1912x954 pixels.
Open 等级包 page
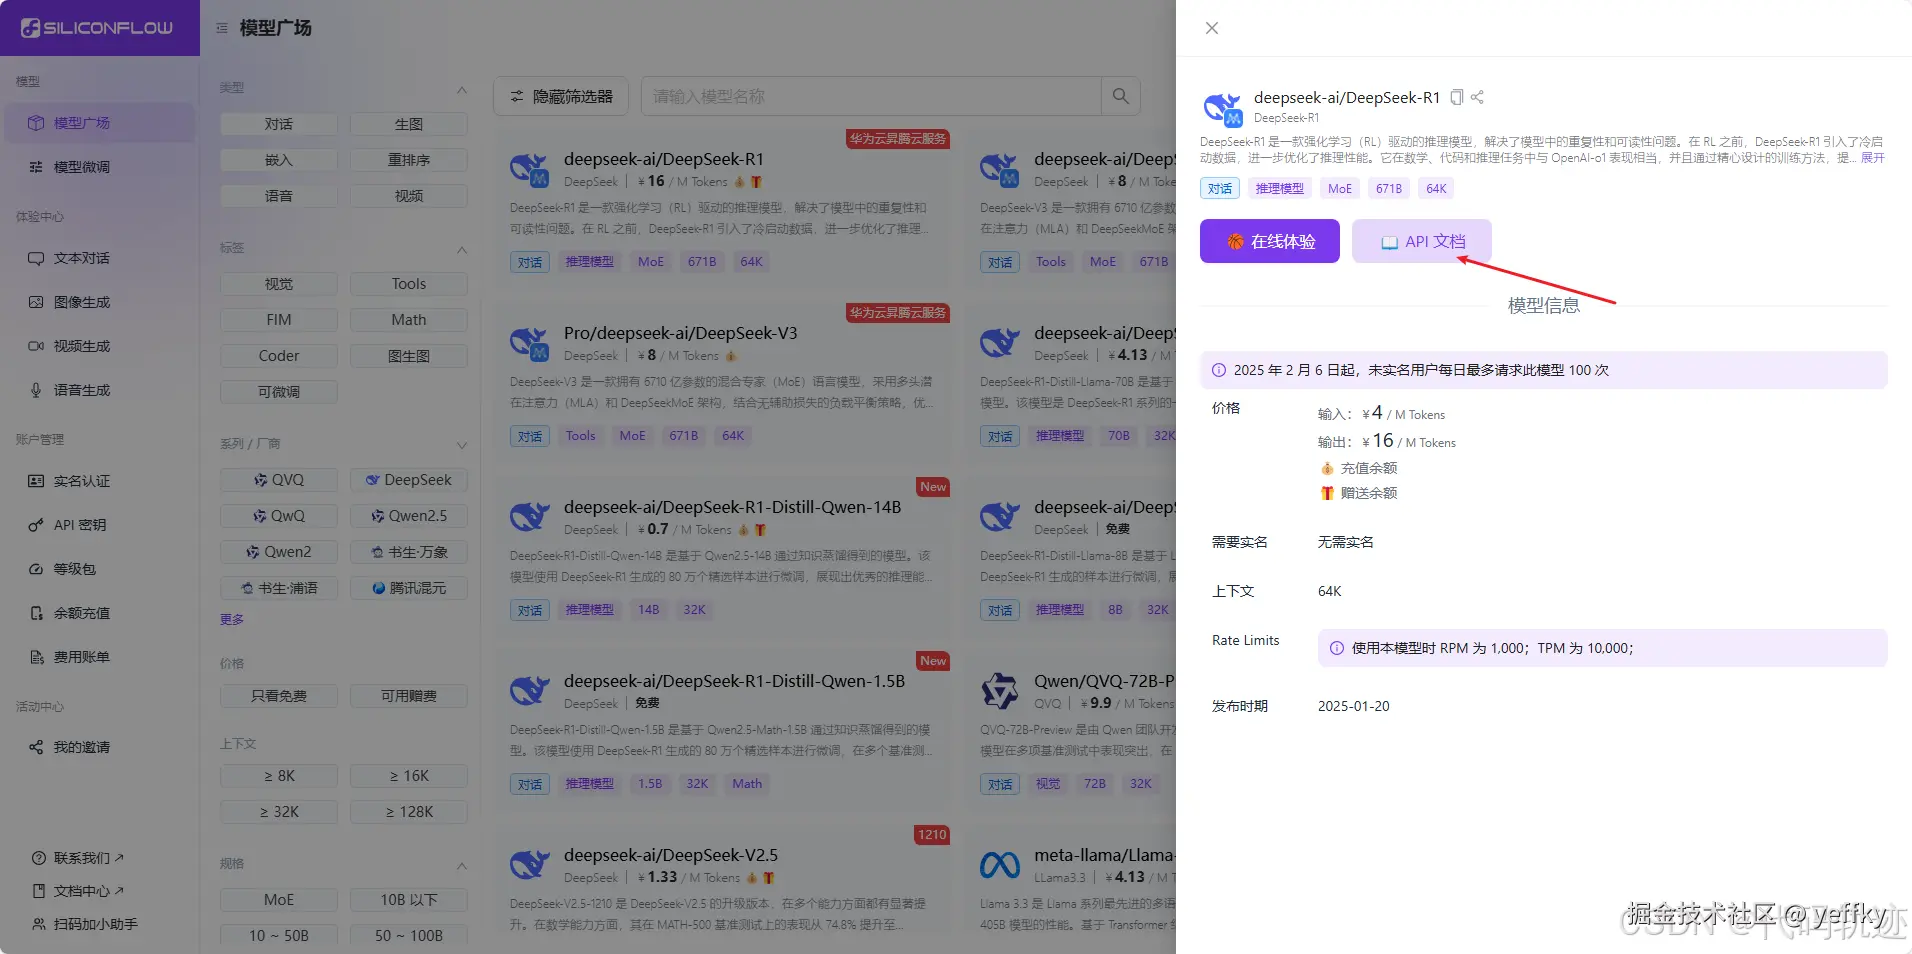pyautogui.click(x=98, y=569)
